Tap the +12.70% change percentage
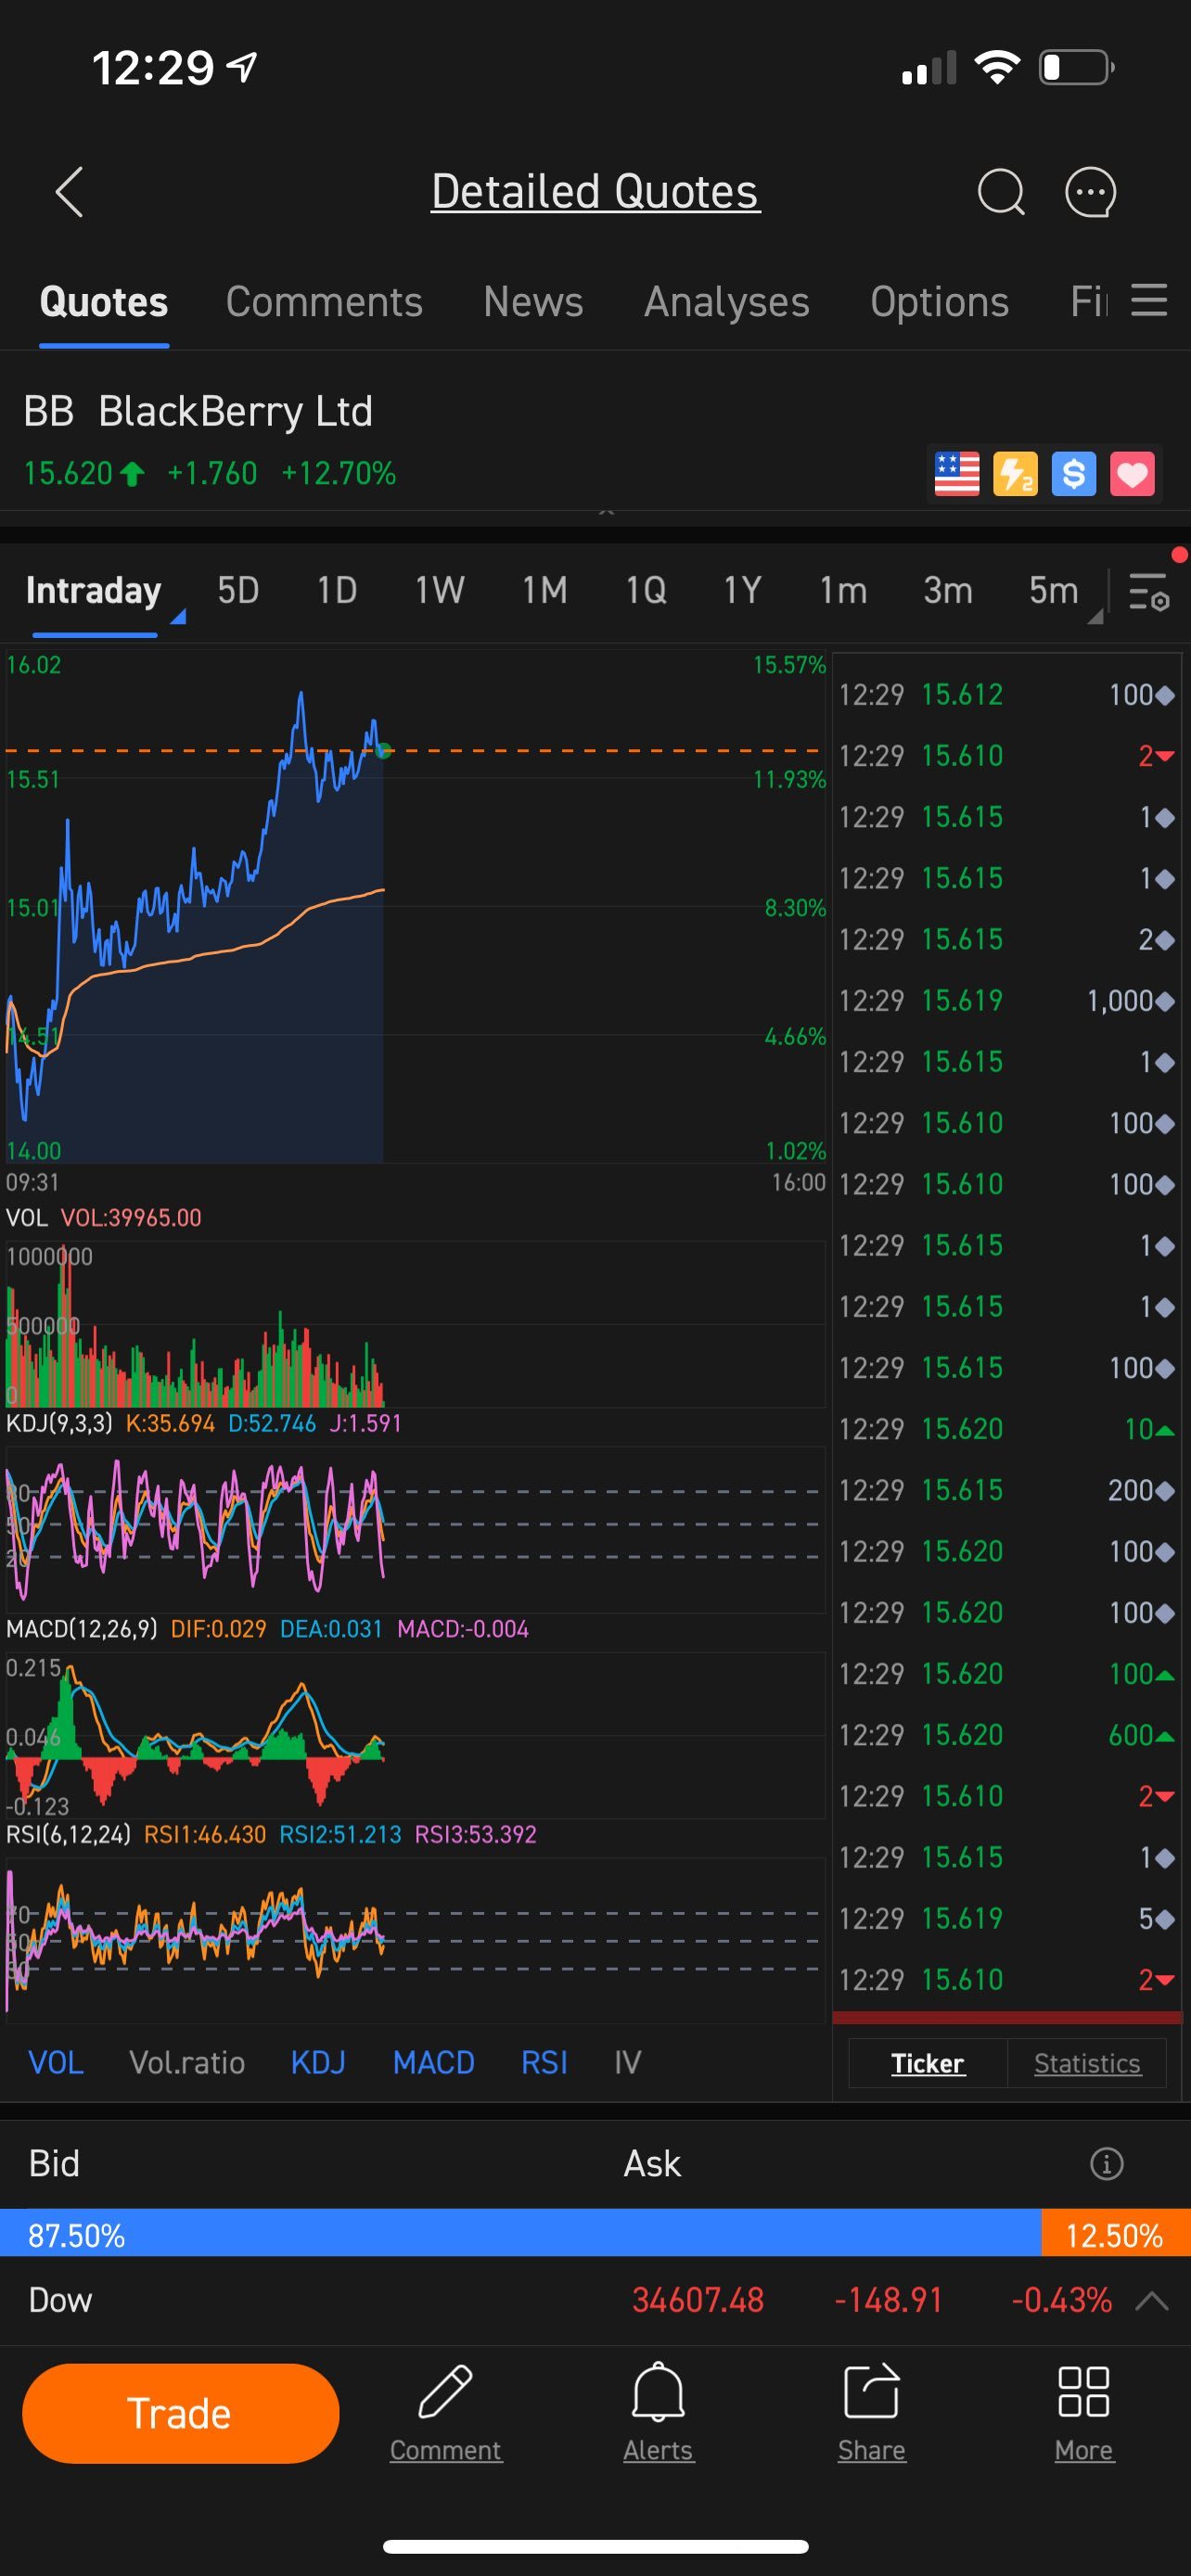Screen dimensions: 1191x2576 pyautogui.click(x=339, y=473)
